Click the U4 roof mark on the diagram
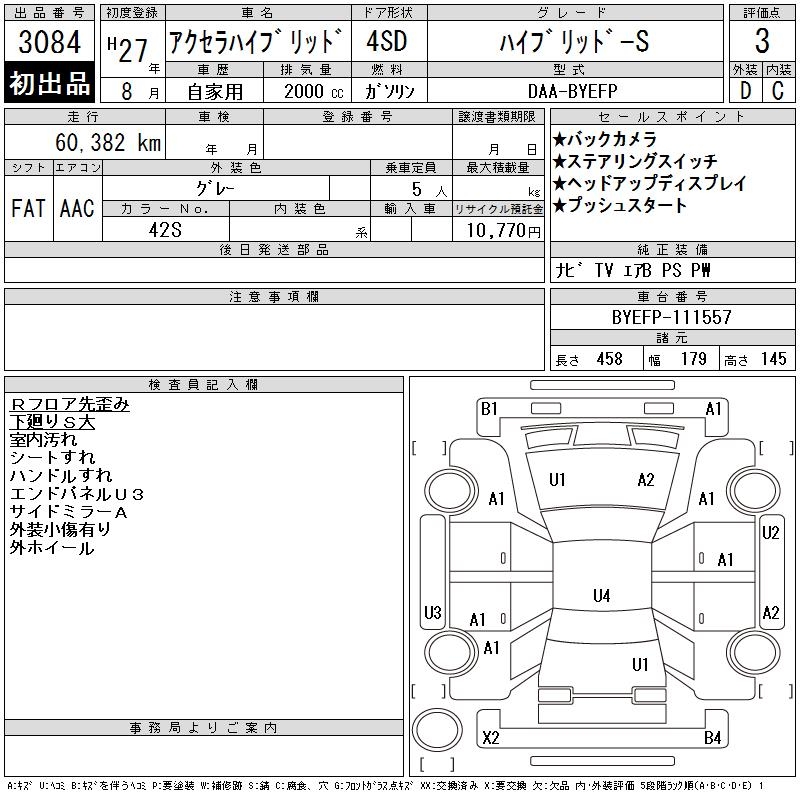The height and width of the screenshot is (800, 800). coord(601,596)
